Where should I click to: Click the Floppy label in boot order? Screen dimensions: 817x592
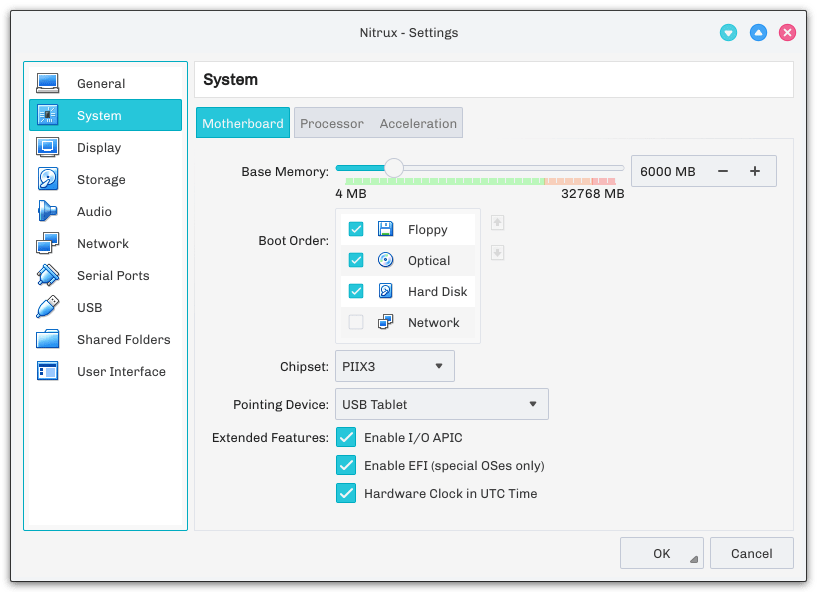[x=427, y=229]
